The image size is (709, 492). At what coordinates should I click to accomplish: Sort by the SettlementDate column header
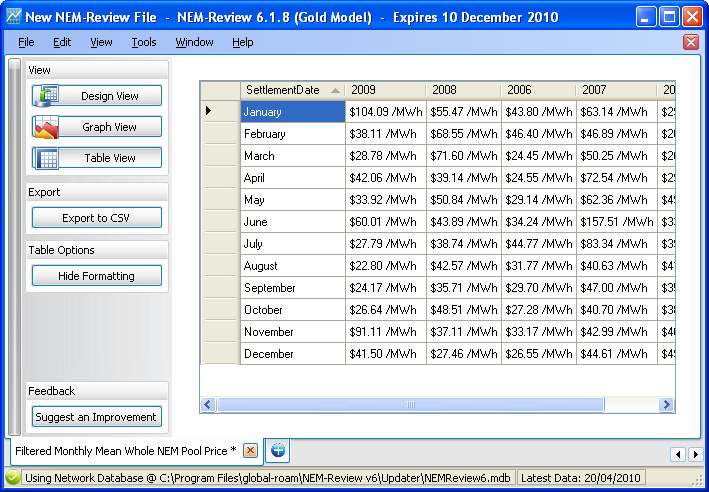pos(293,90)
